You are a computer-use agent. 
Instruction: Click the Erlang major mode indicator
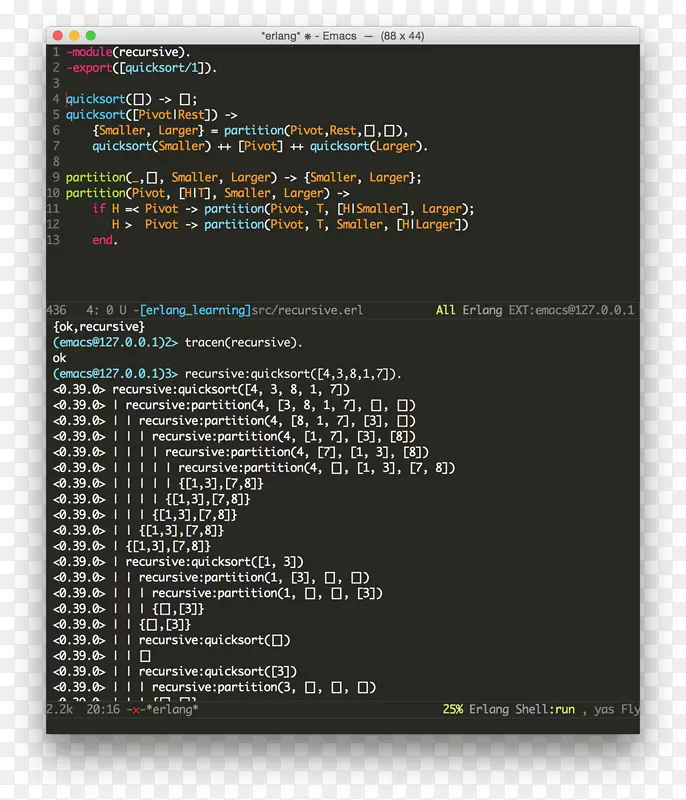coord(482,310)
